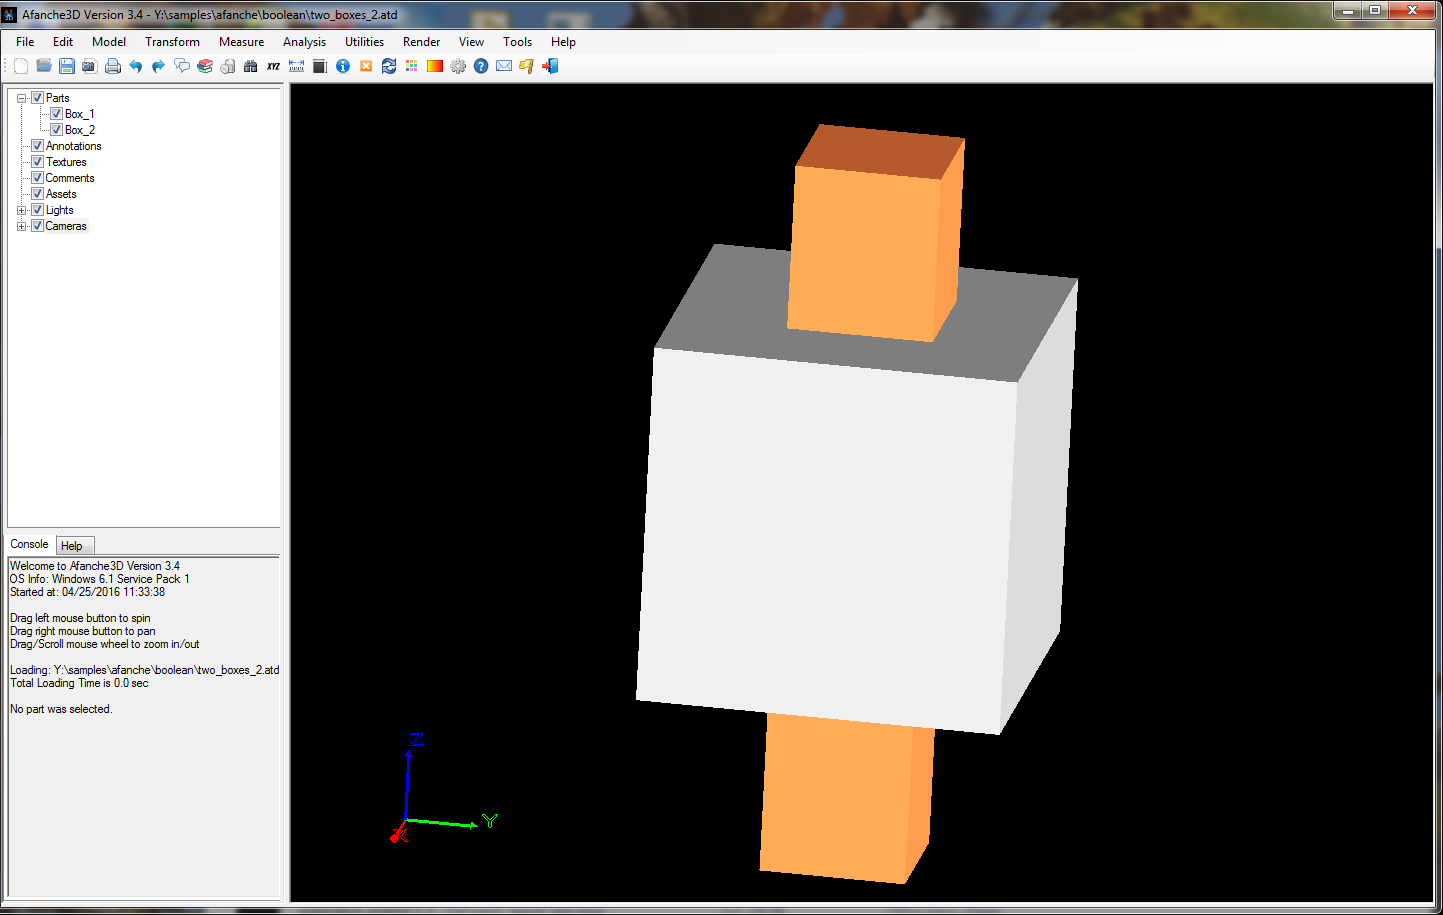The width and height of the screenshot is (1443, 915).
Task: Expand the Lights tree node
Action: (21, 210)
